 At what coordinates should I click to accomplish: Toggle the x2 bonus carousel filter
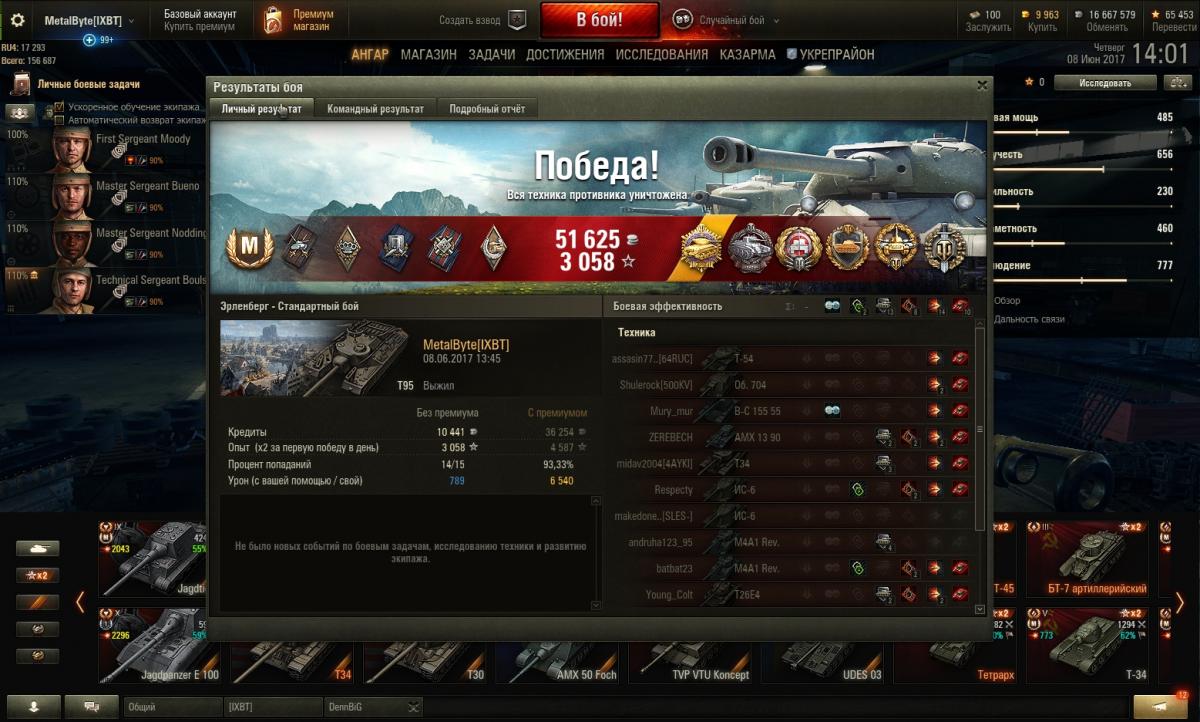(x=38, y=575)
